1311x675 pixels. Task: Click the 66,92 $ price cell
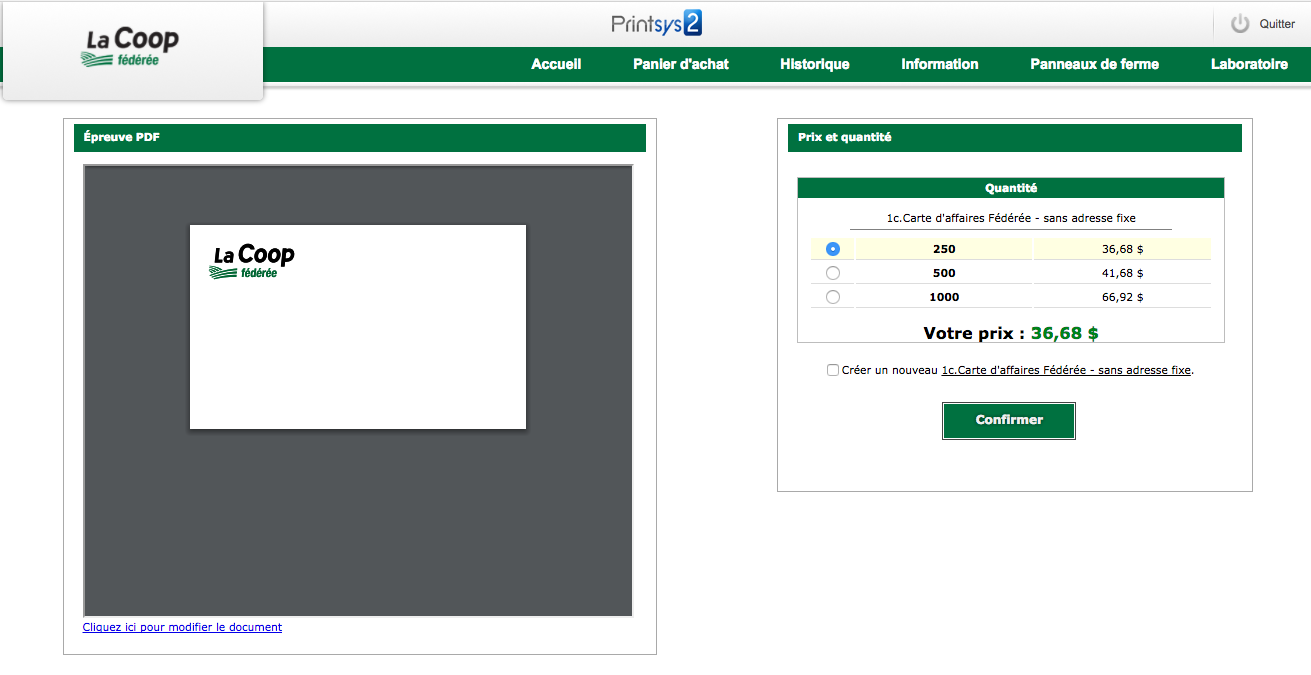click(1122, 297)
